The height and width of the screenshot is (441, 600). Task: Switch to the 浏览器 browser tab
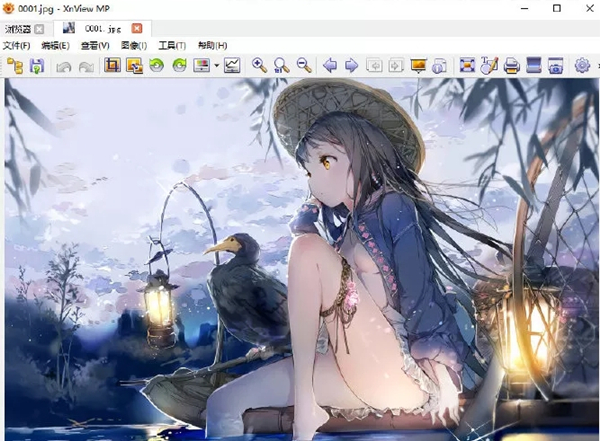tap(19, 28)
